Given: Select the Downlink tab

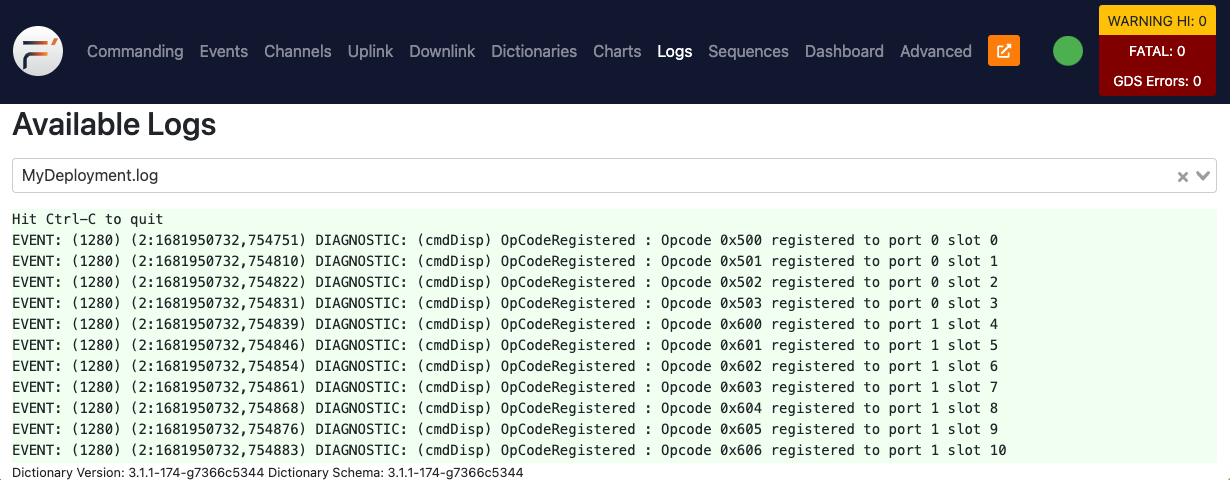Looking at the screenshot, I should click(x=442, y=51).
